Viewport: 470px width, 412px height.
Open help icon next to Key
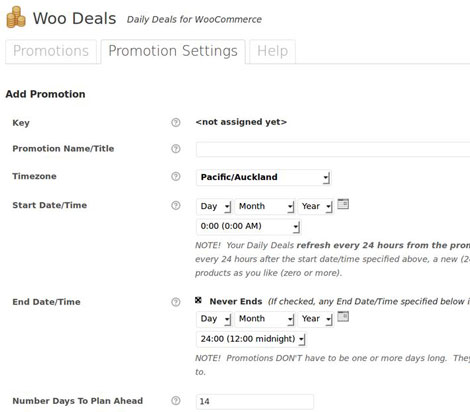coord(176,122)
